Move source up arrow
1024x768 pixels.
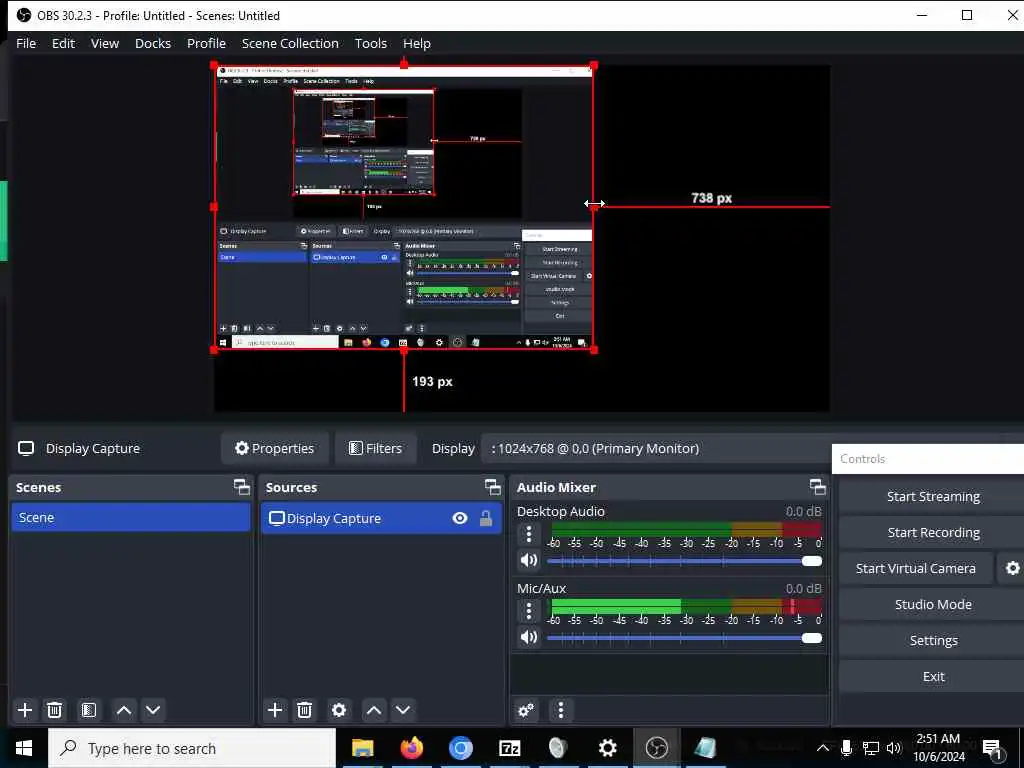click(x=374, y=710)
